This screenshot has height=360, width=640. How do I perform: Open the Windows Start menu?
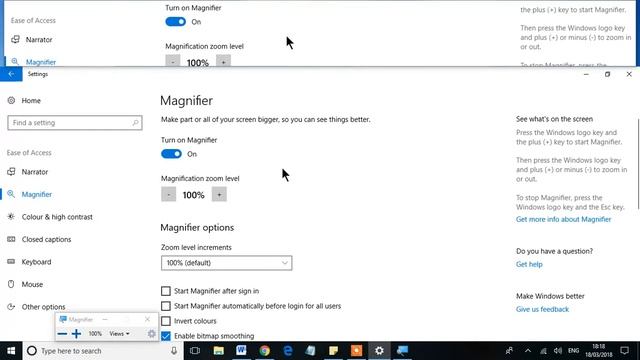(x=11, y=351)
